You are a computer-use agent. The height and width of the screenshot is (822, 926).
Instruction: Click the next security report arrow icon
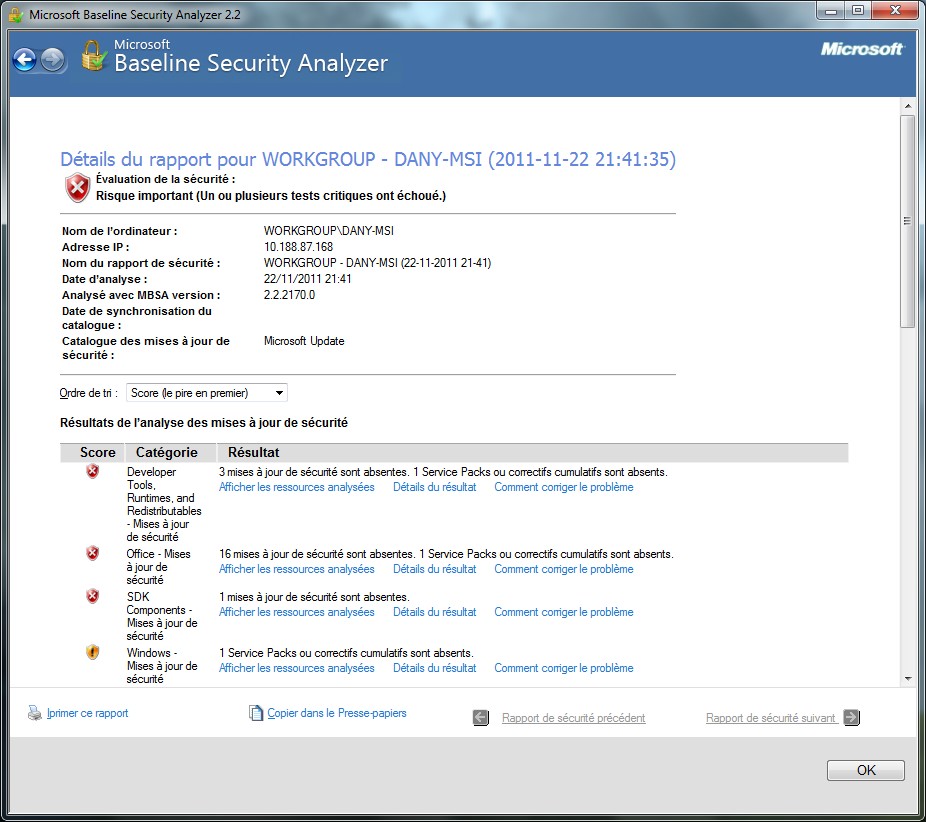tap(852, 717)
